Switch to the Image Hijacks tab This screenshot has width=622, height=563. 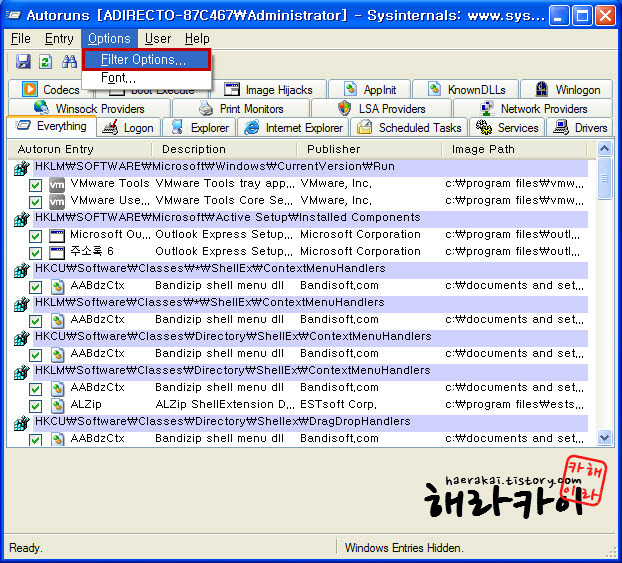point(269,90)
